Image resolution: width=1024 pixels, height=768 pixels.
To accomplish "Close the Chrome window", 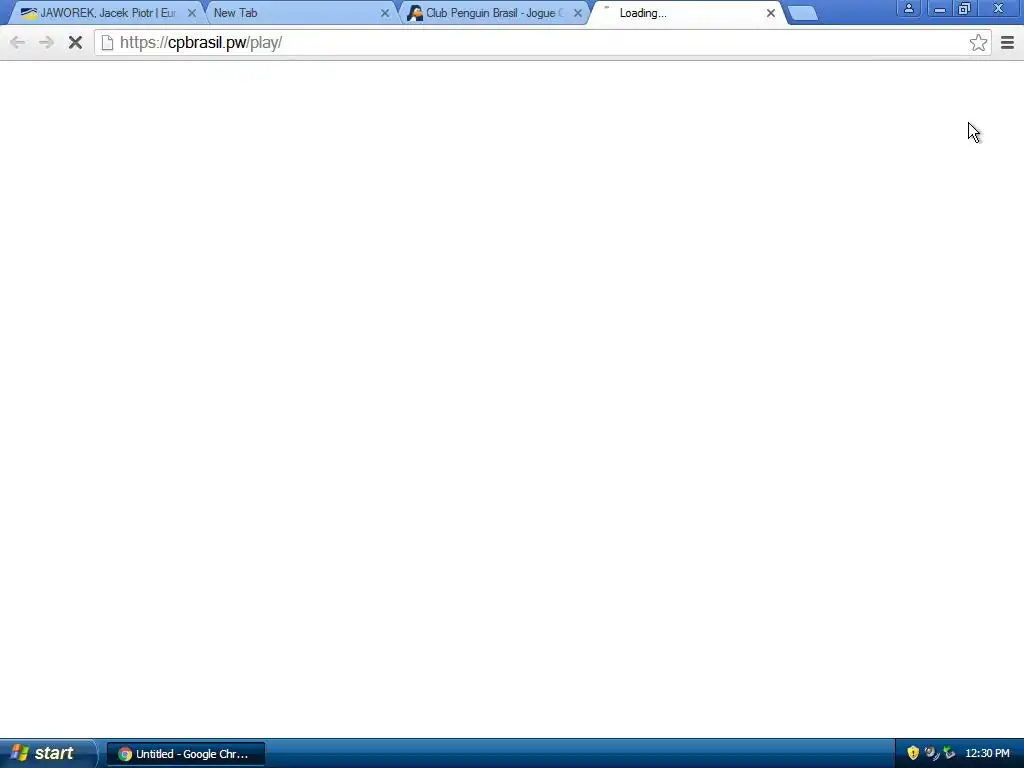I will click(999, 9).
